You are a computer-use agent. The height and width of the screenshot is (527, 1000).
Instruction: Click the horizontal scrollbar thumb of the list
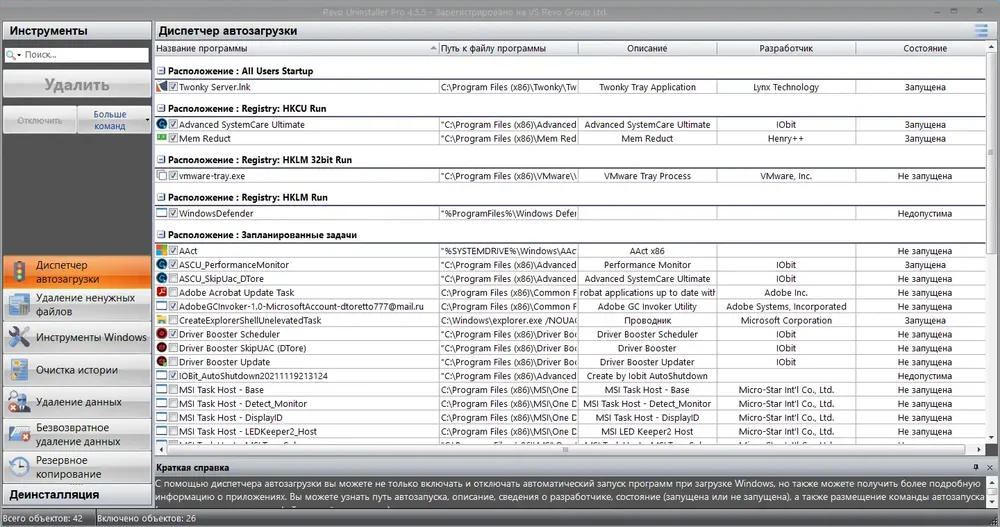coord(564,450)
